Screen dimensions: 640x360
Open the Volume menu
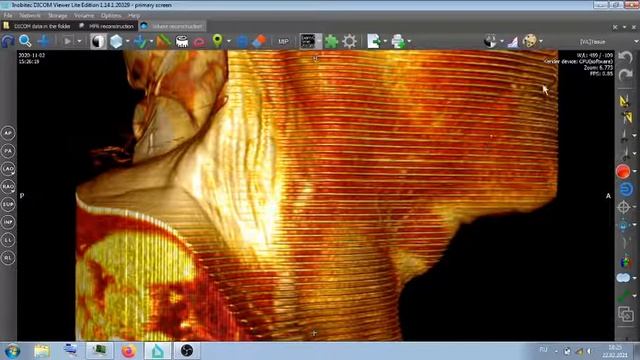[x=84, y=16]
